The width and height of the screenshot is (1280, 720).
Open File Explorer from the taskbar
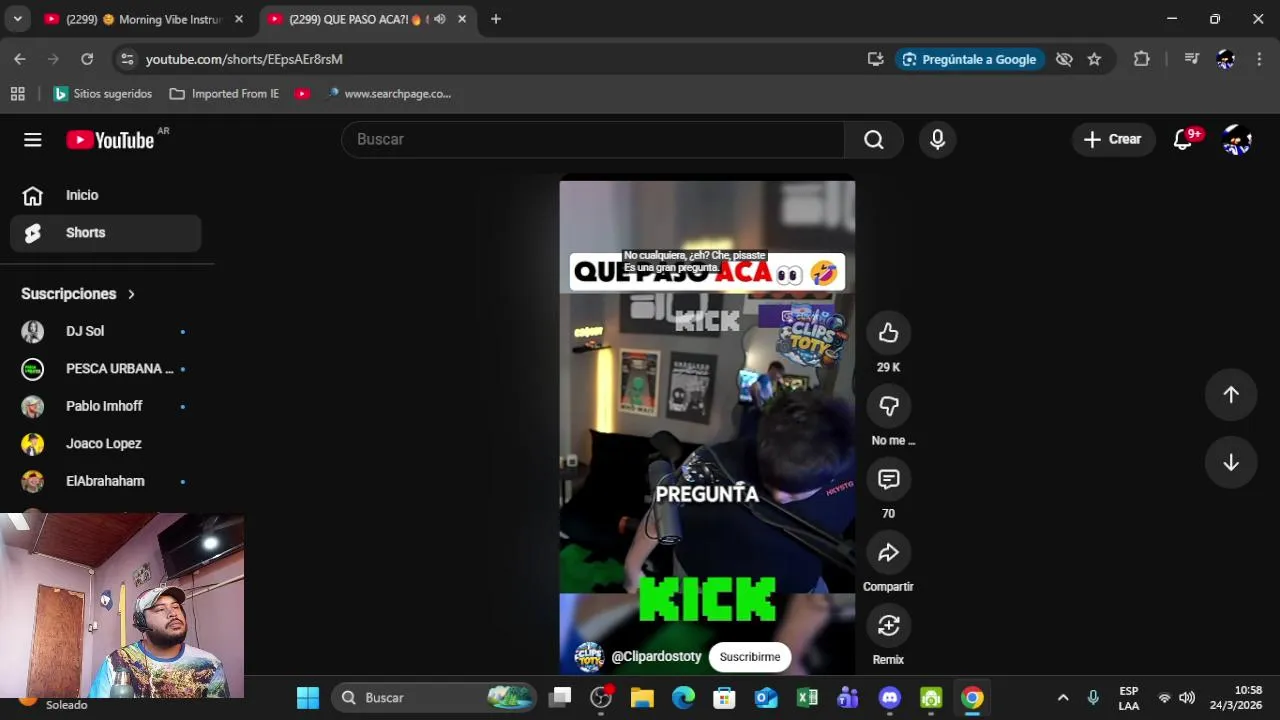tap(642, 698)
